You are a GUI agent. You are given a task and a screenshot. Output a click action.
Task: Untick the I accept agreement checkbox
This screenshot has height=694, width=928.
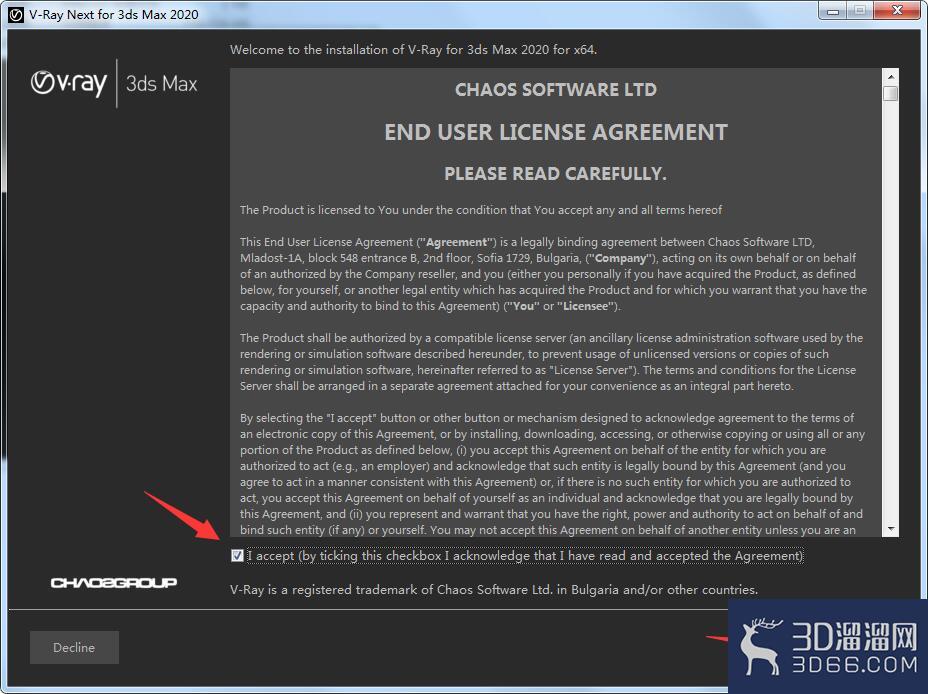(x=237, y=556)
